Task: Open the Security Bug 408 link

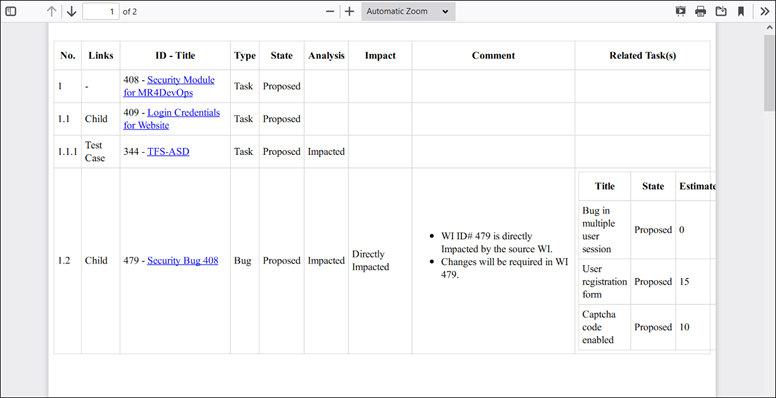Action: [183, 260]
